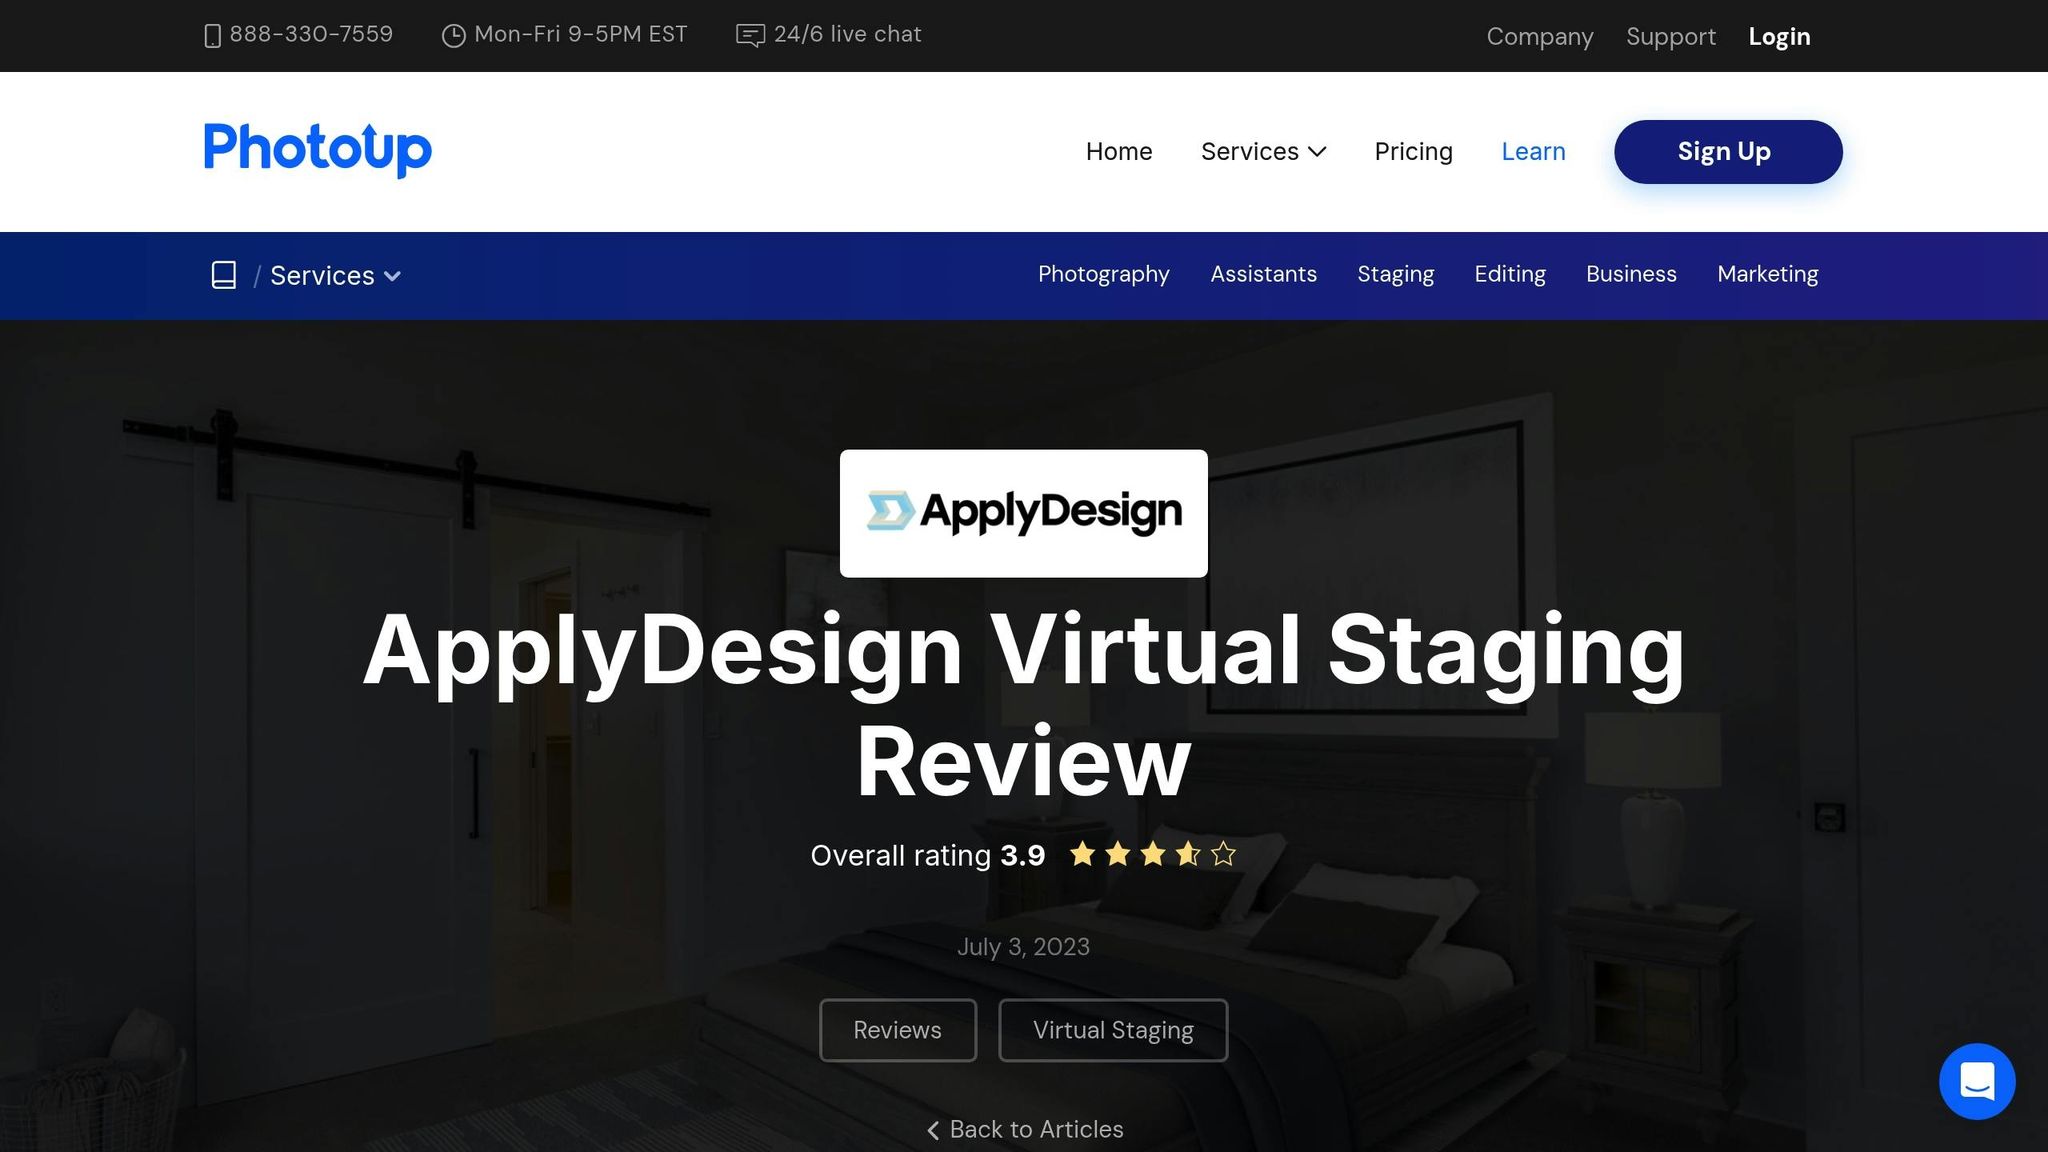Call the 888-330-7559 phone number
This screenshot has width=2048, height=1152.
tap(311, 34)
